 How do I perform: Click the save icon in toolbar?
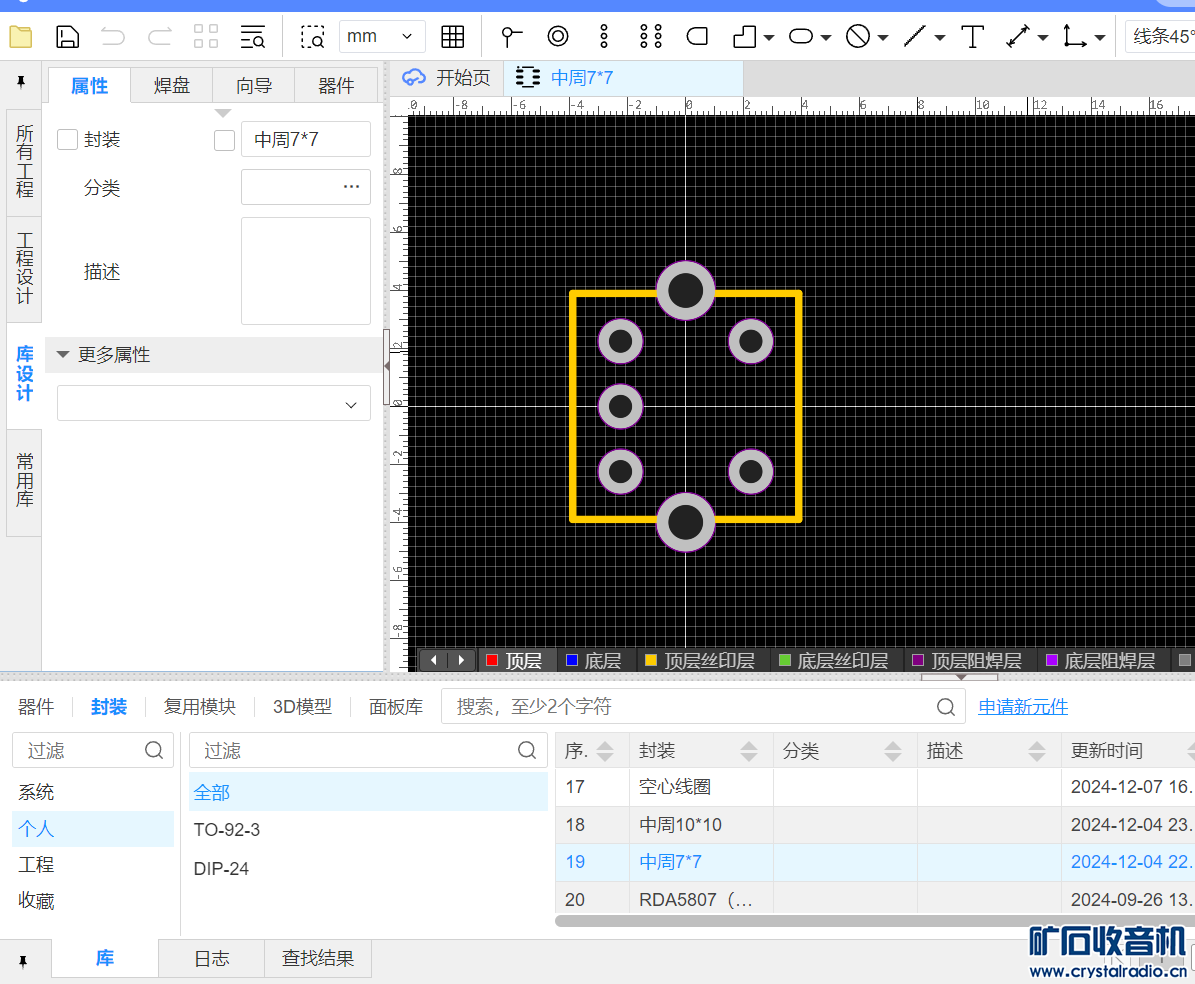pyautogui.click(x=67, y=37)
